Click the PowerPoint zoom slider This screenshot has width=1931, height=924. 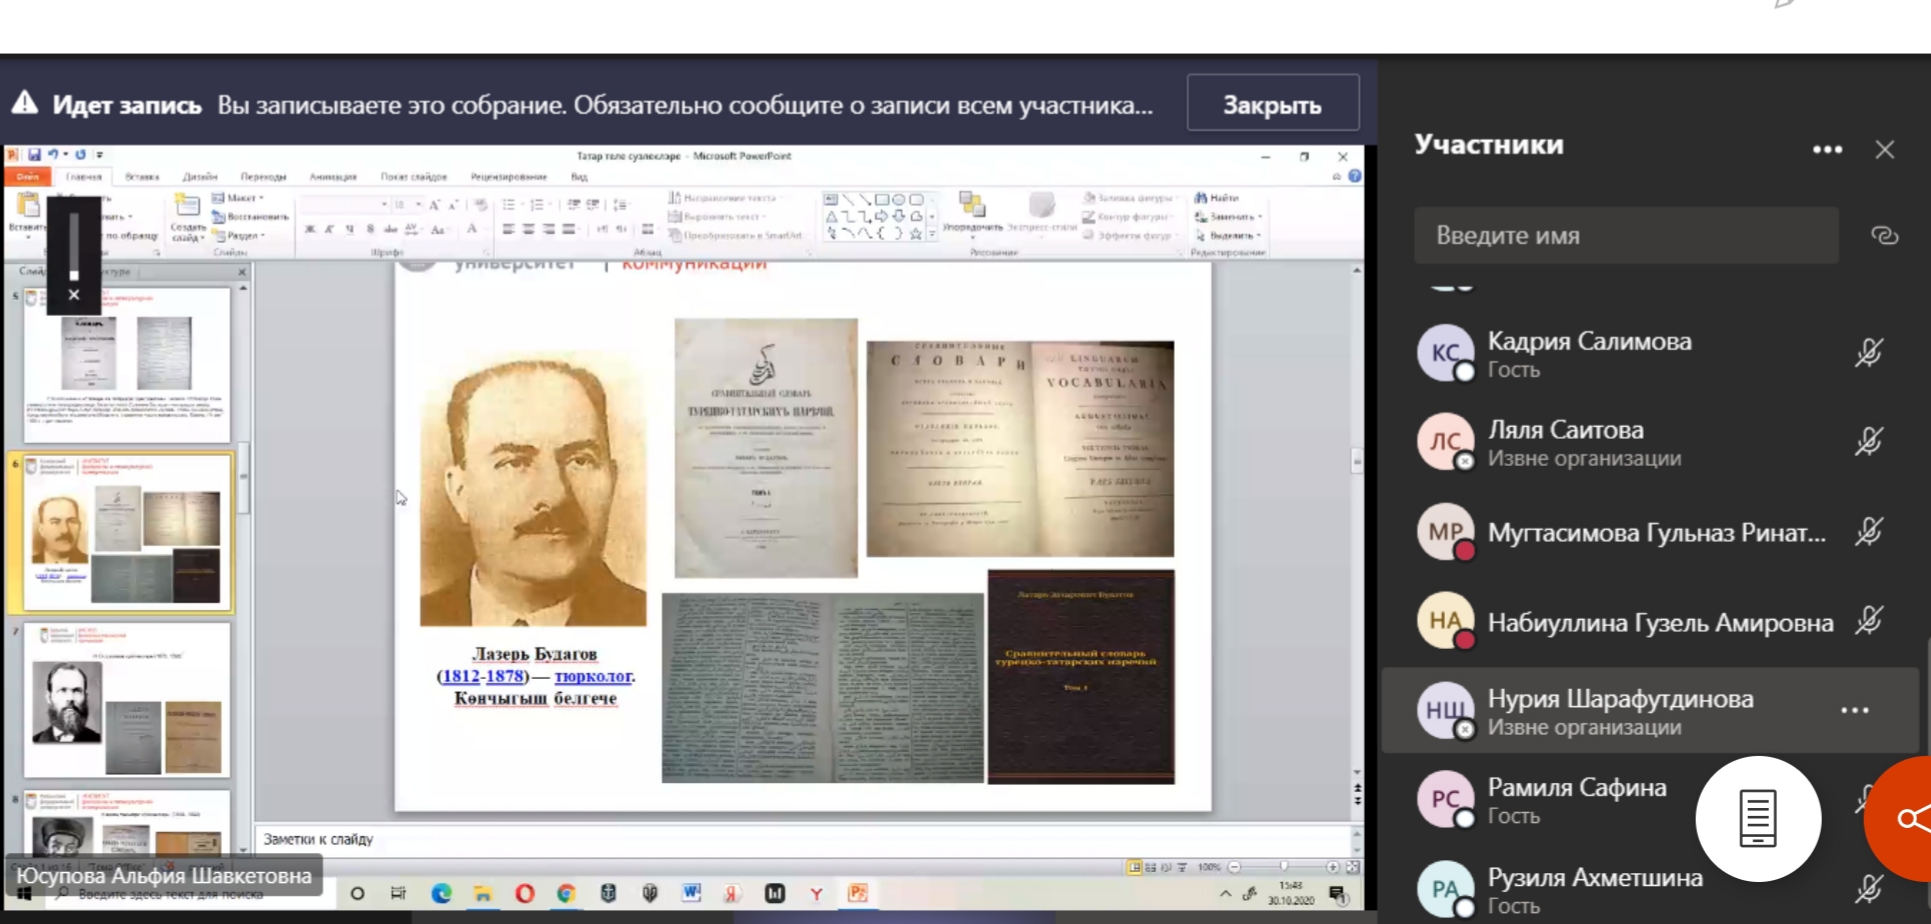tap(1283, 867)
